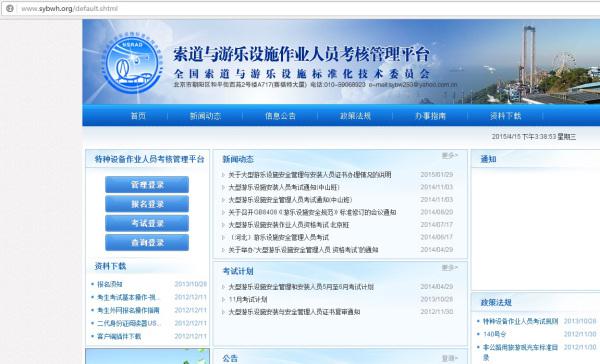Click the 索道与游乐设施作业人员考核管理平台 banner title

point(301,54)
